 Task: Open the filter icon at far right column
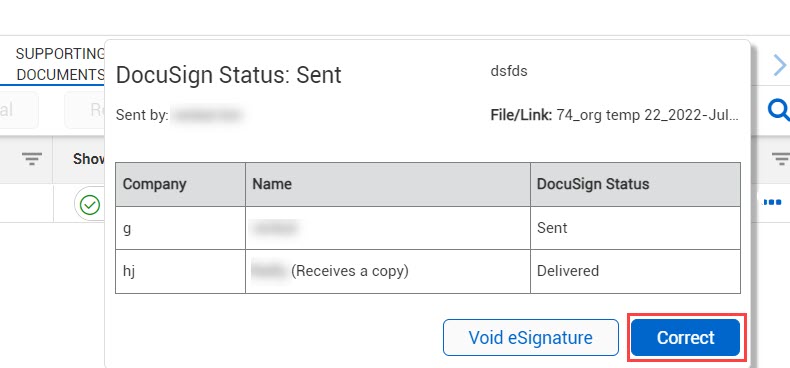[x=781, y=159]
